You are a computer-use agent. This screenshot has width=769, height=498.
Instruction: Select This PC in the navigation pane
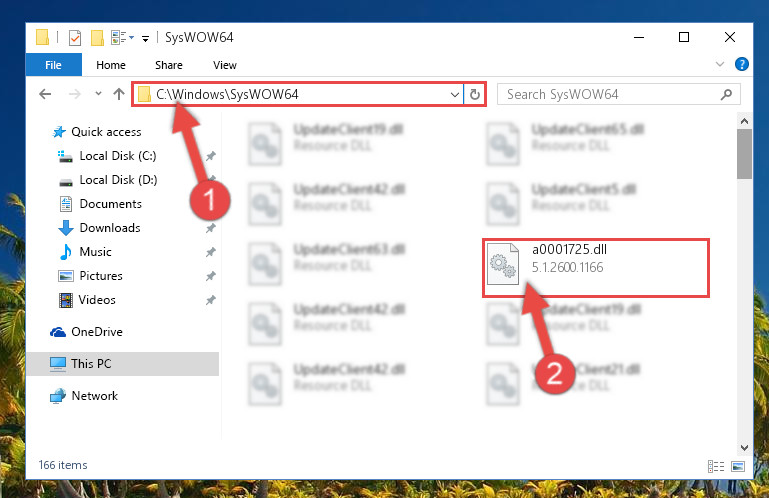click(123, 364)
